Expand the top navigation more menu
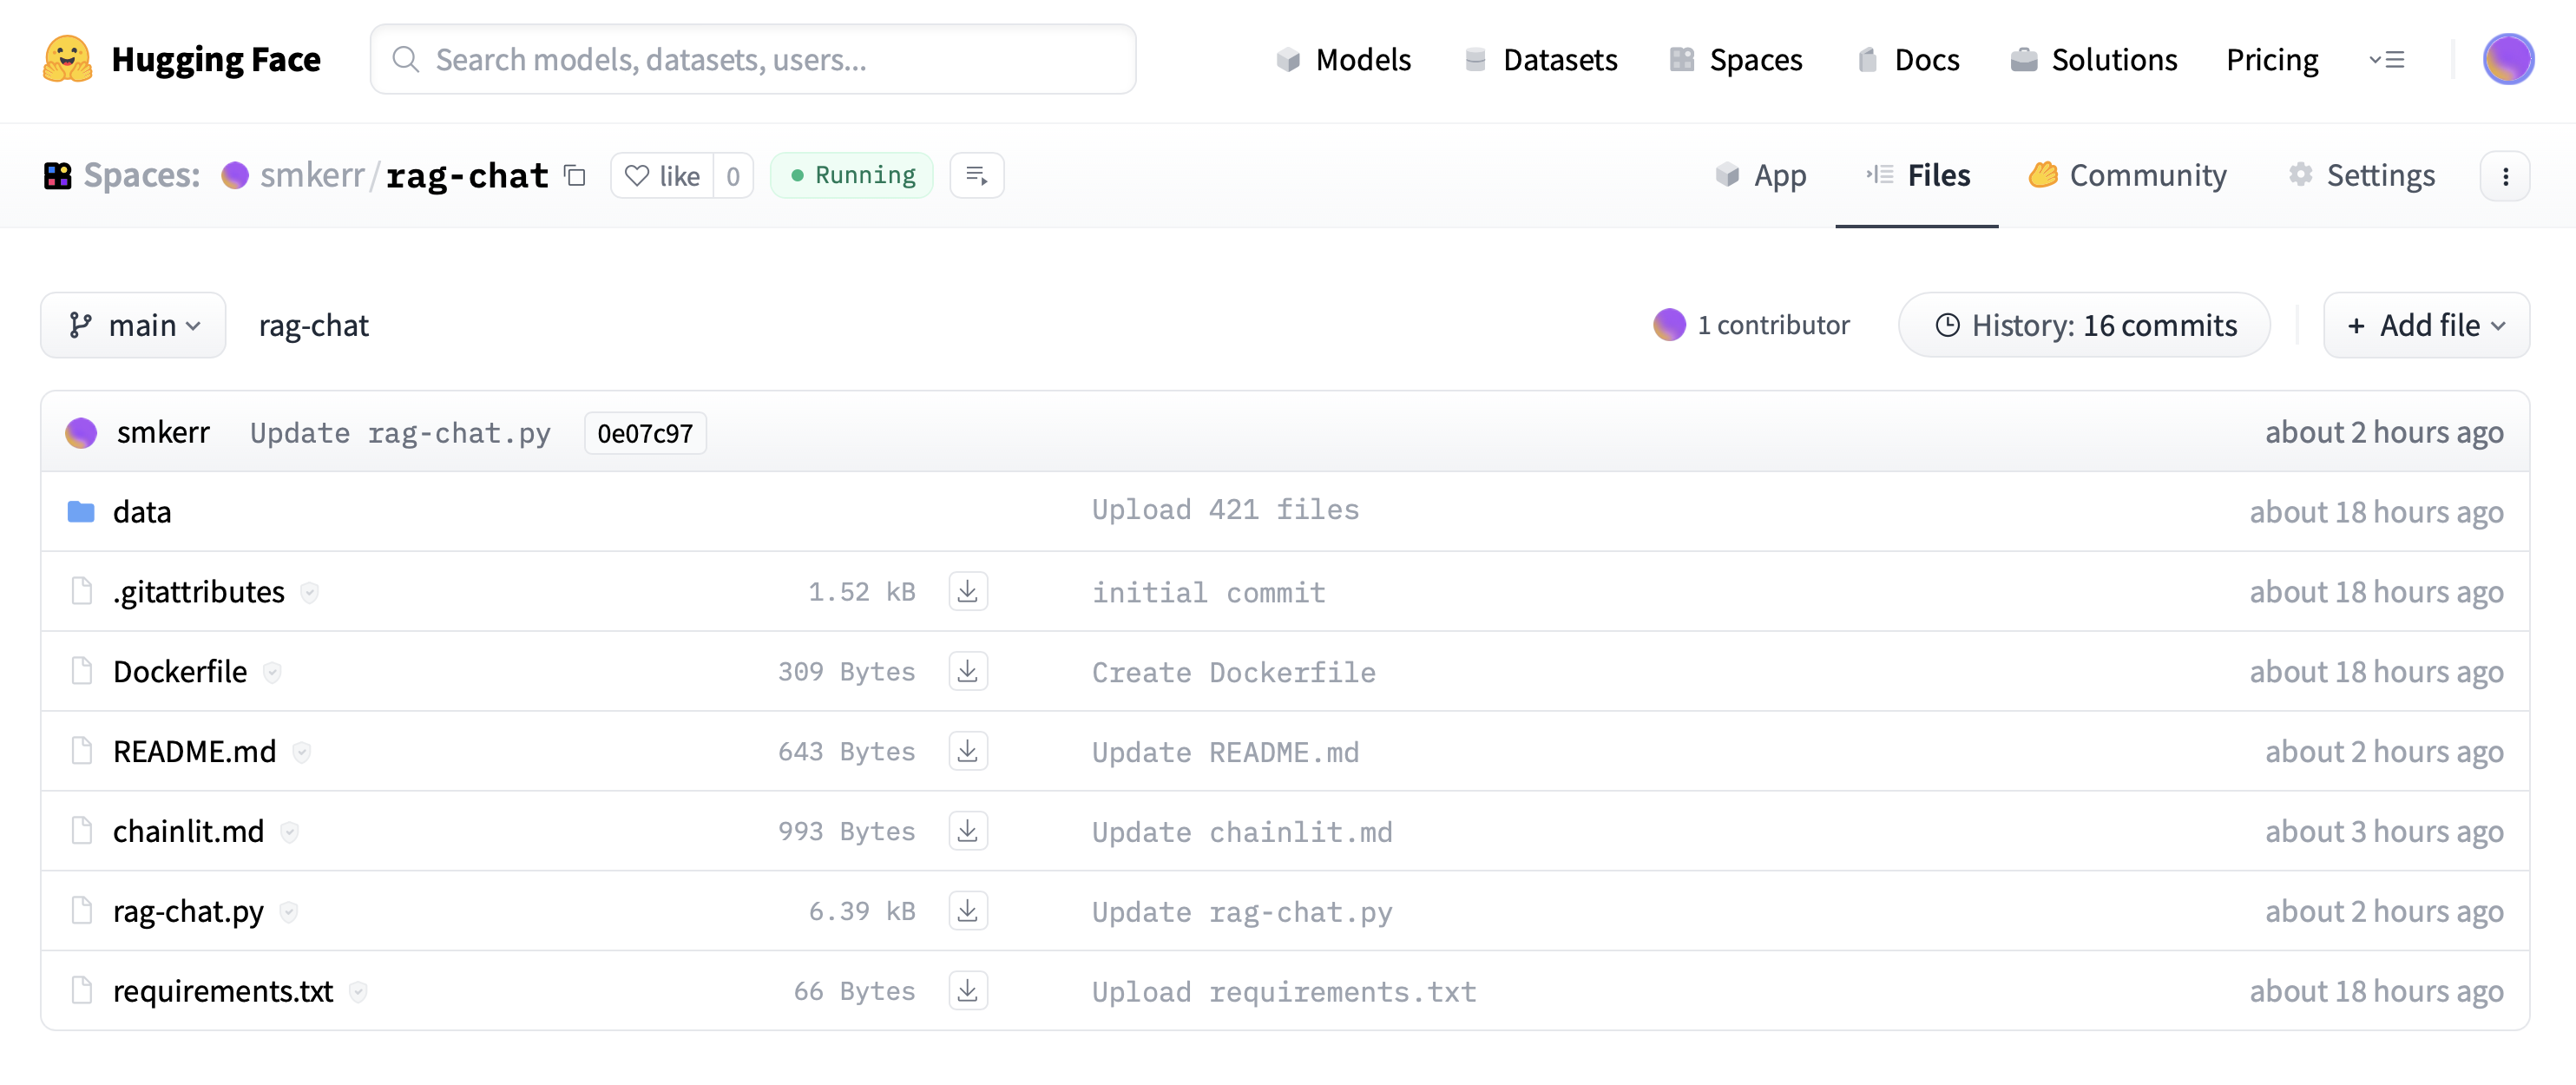2576x1085 pixels. click(x=2387, y=60)
